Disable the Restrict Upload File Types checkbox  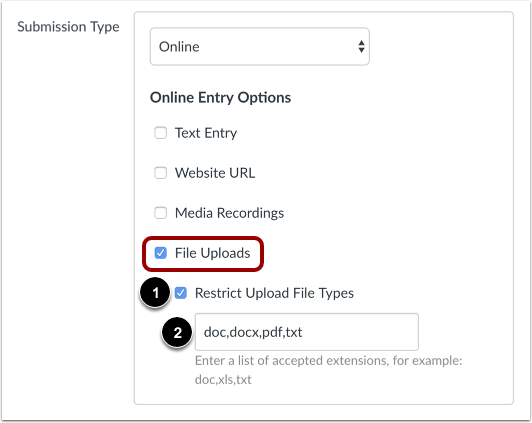point(180,293)
